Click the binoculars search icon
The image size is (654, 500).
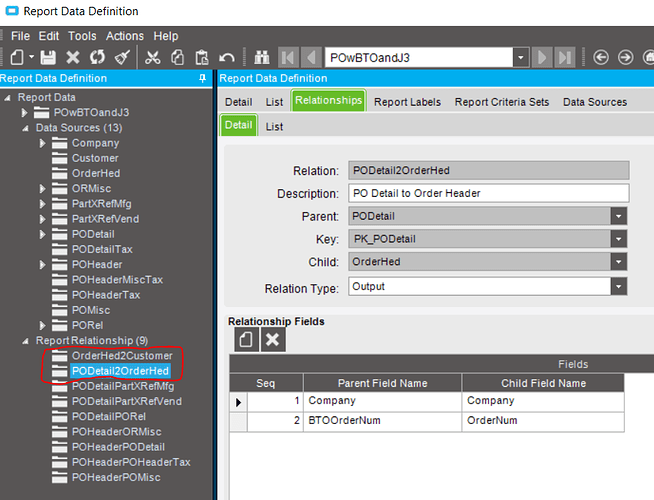[x=263, y=58]
